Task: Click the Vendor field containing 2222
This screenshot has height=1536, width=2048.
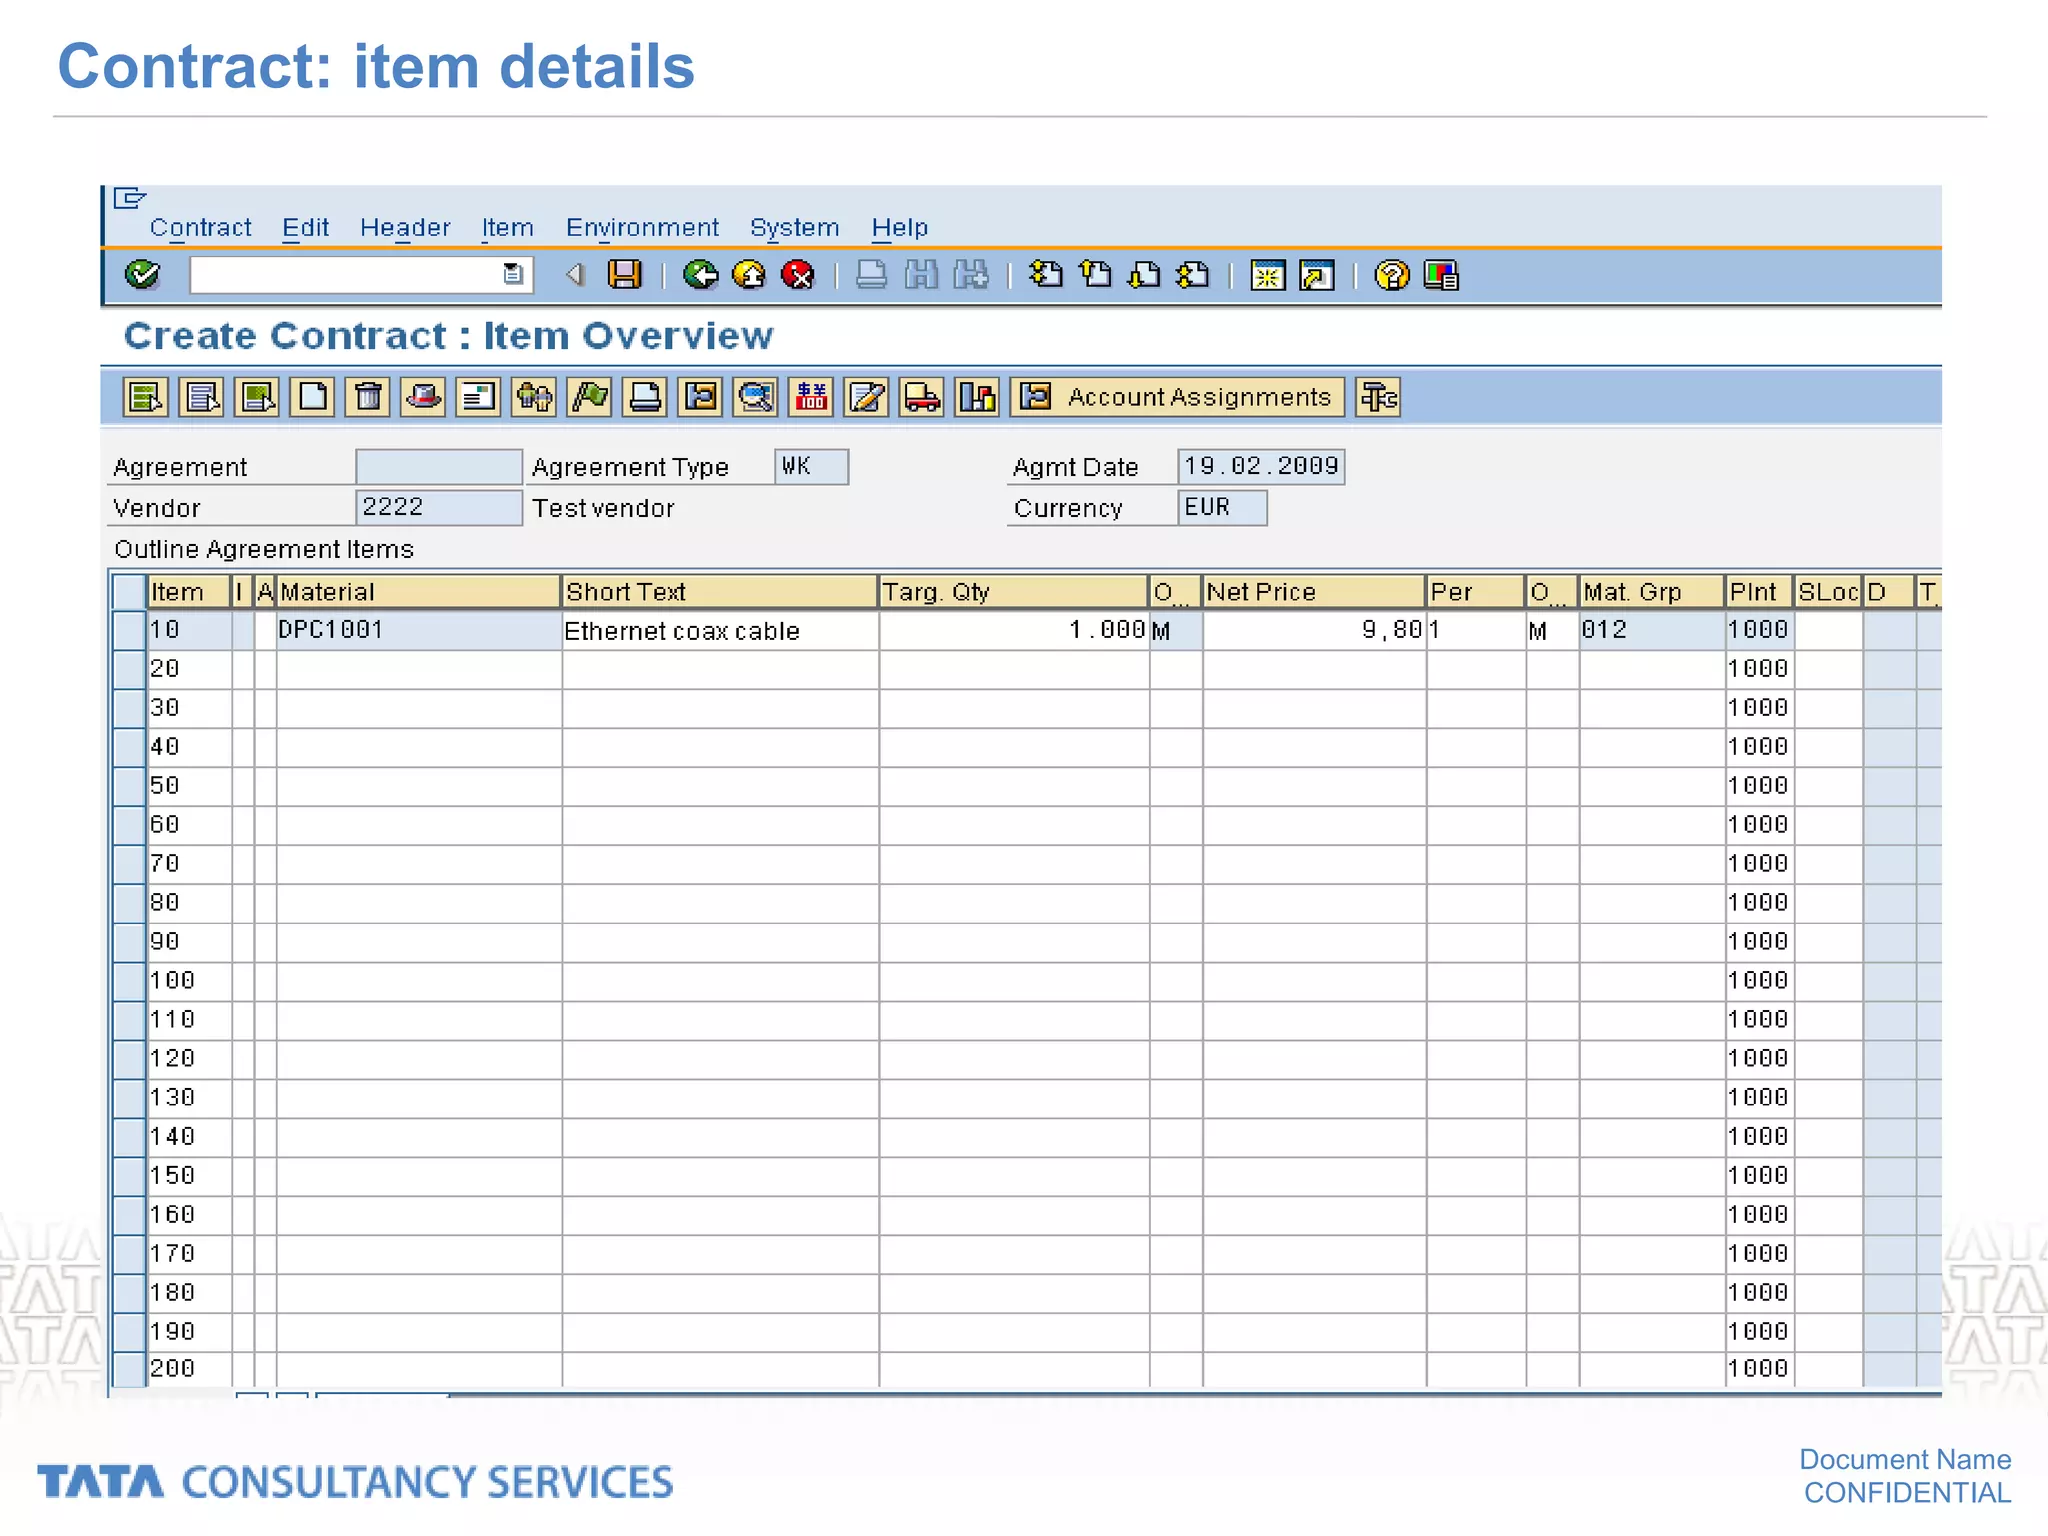Action: (x=439, y=507)
